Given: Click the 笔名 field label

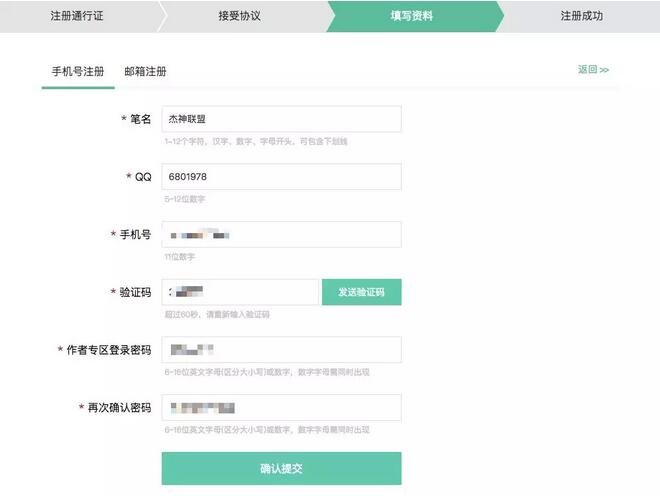Looking at the screenshot, I should [140, 119].
